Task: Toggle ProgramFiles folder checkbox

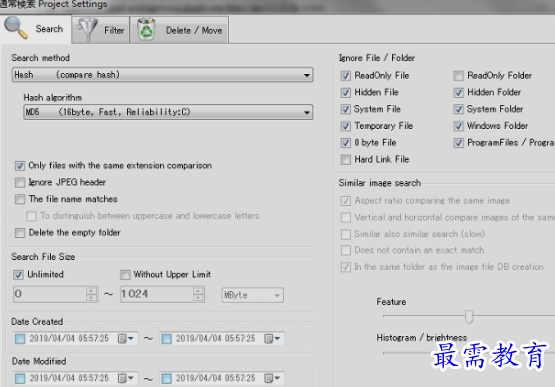Action: pyautogui.click(x=458, y=143)
